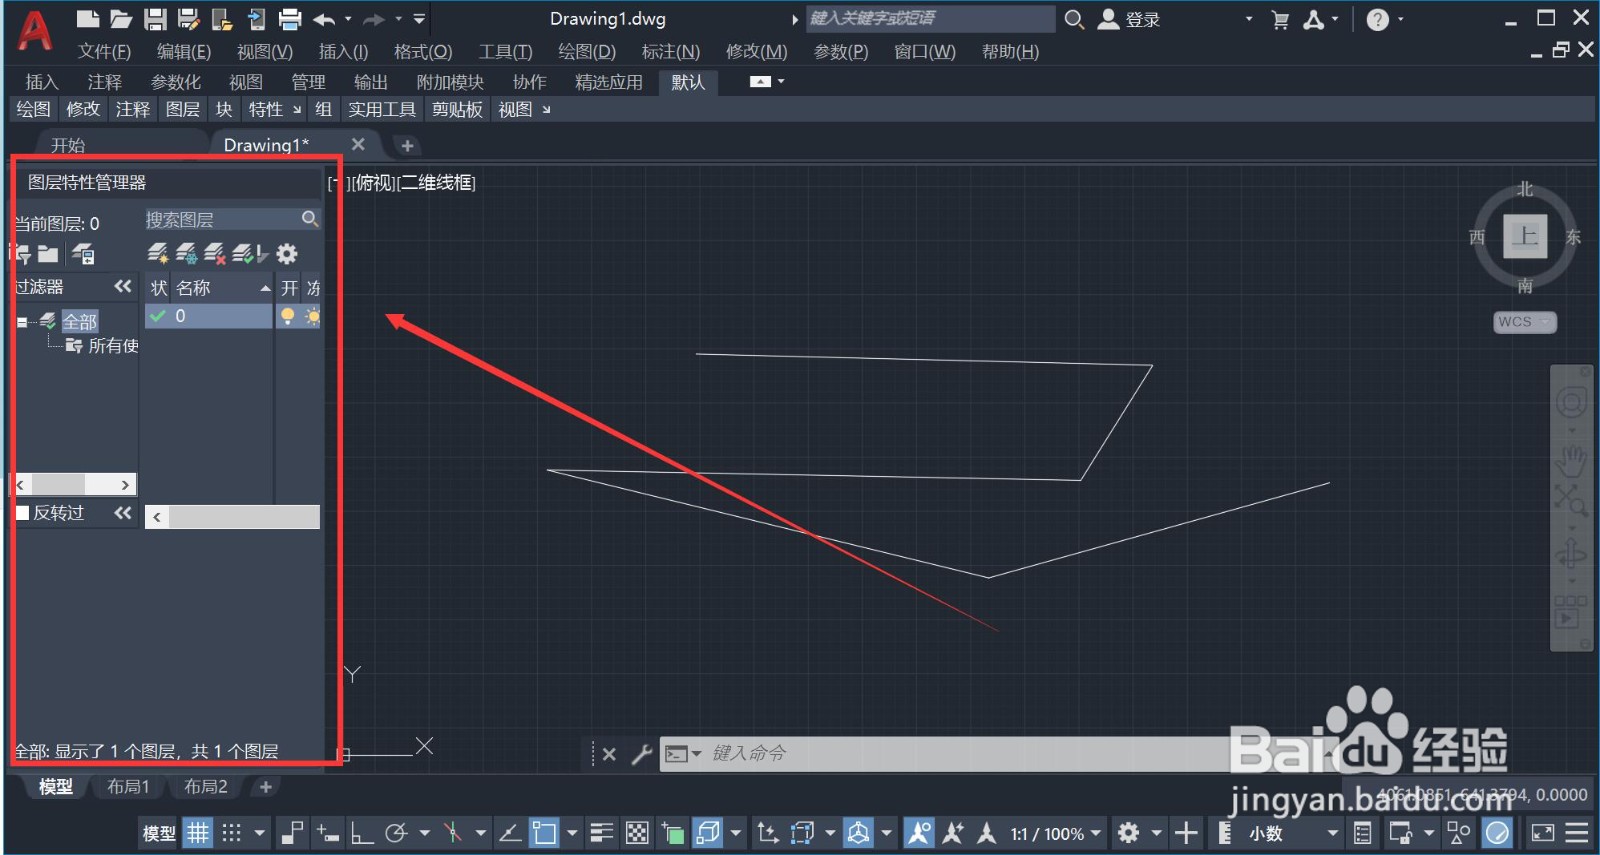Undo the last action with Undo arrow

[x=324, y=18]
